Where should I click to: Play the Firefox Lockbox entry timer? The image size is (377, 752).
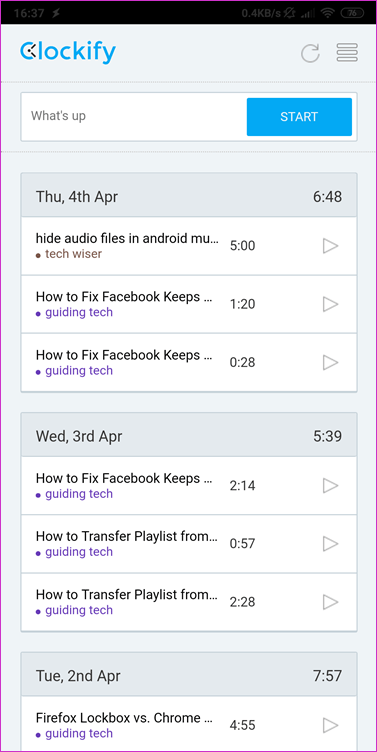330,725
